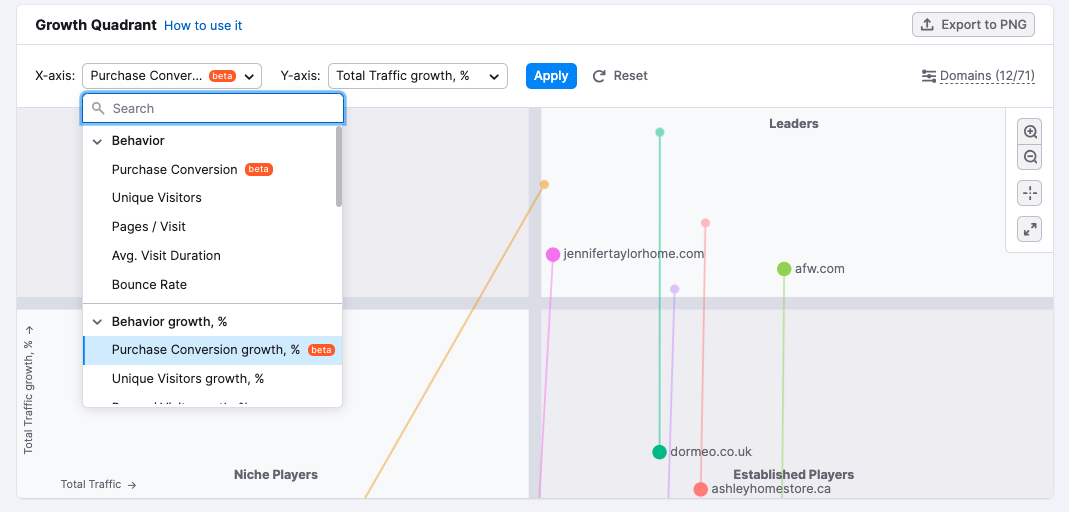Select Avg. Visit Duration option
Image resolution: width=1069 pixels, height=512 pixels.
212,256
